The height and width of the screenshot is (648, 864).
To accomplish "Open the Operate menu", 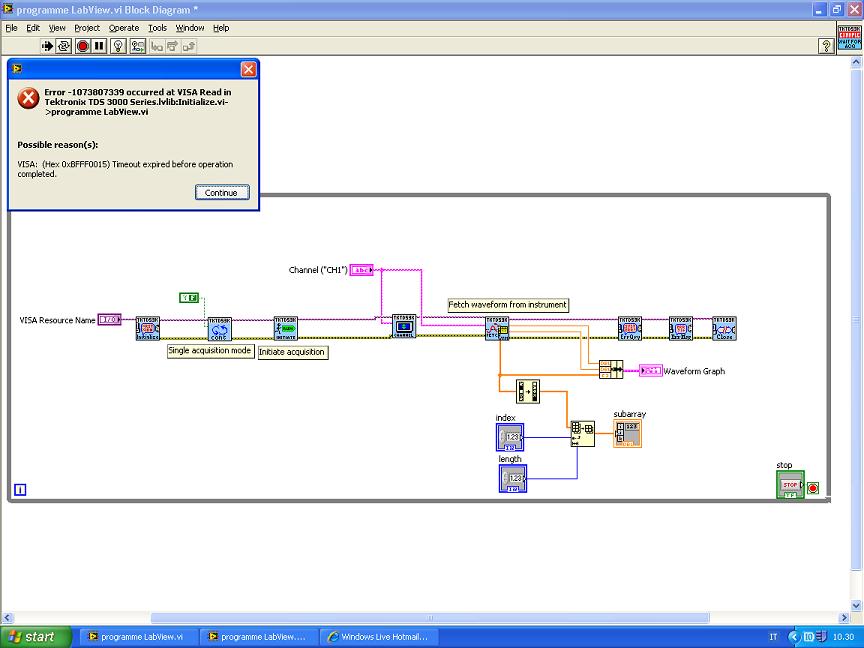I will coord(123,28).
